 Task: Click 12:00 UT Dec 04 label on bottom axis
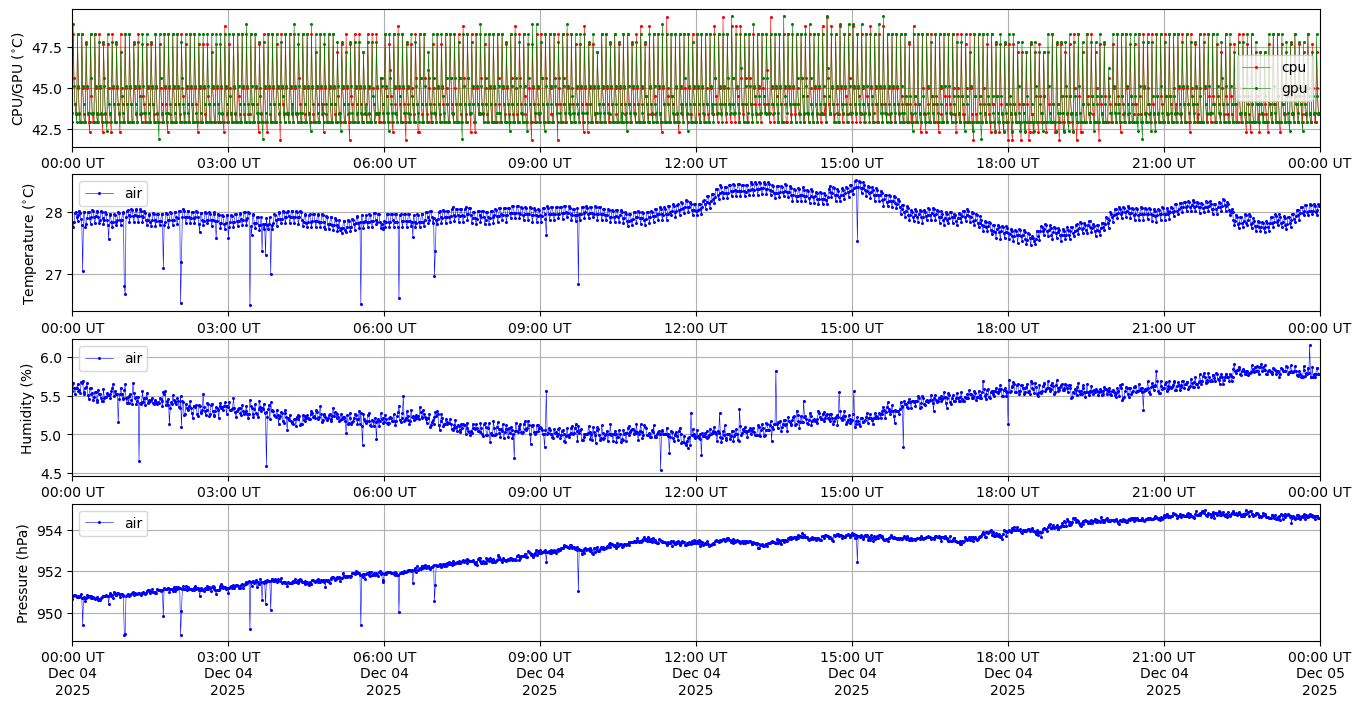695,673
